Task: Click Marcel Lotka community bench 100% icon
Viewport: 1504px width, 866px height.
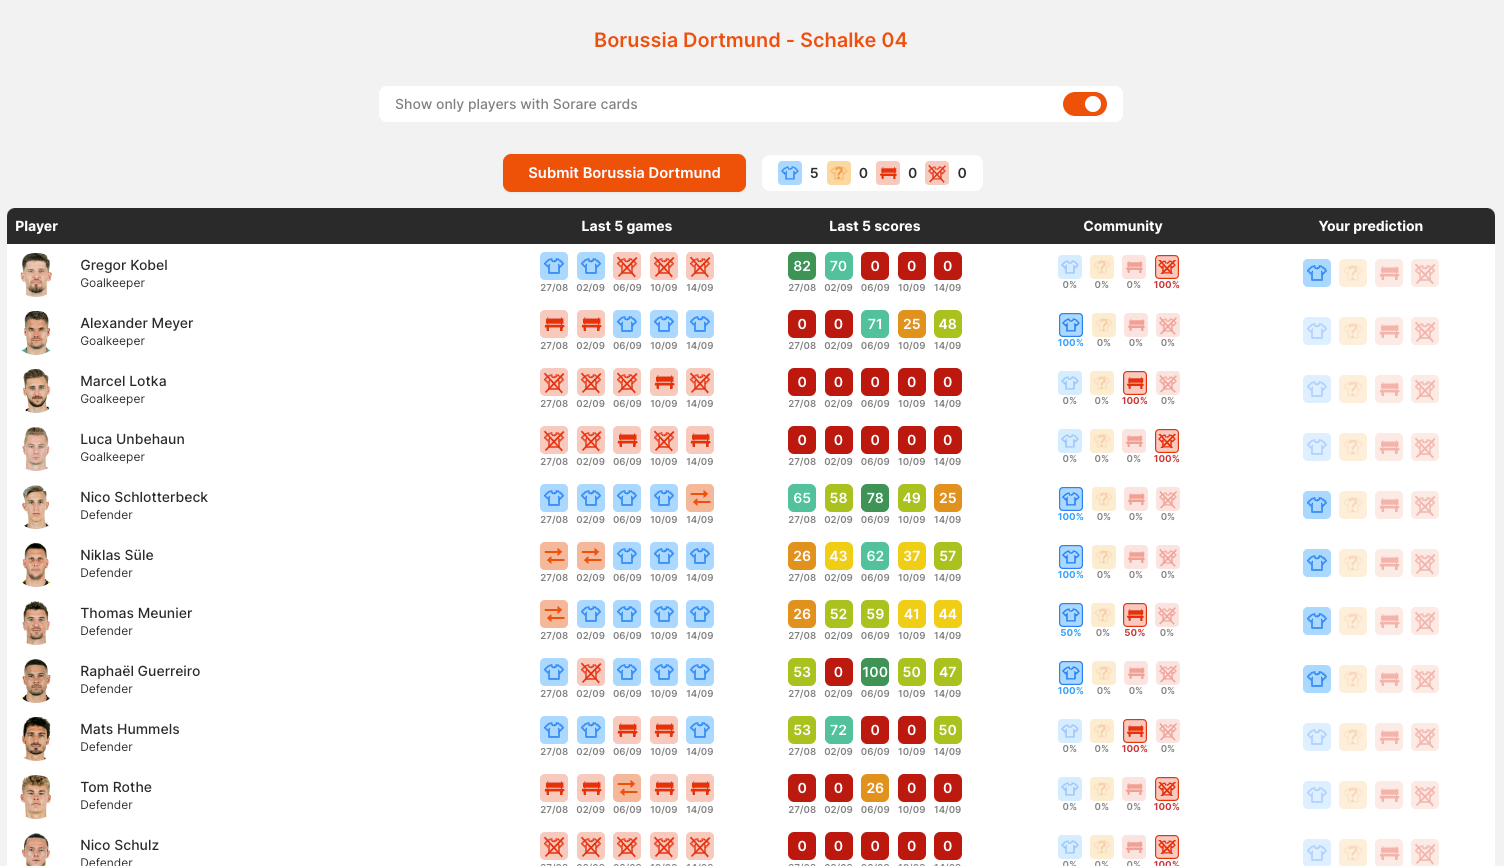Action: pyautogui.click(x=1135, y=383)
